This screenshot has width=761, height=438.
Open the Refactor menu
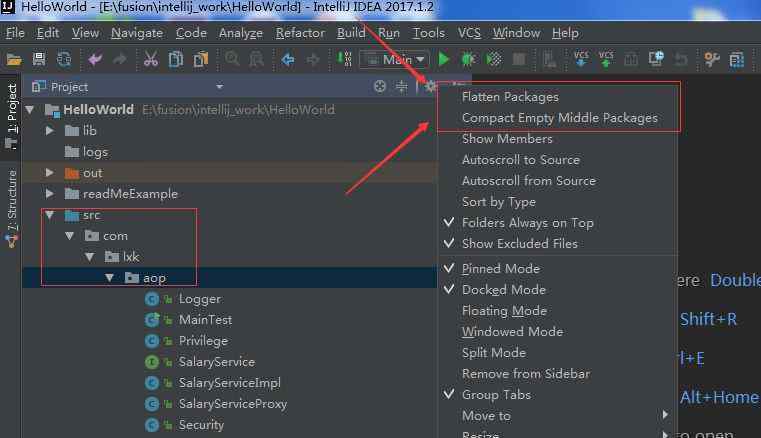point(300,33)
